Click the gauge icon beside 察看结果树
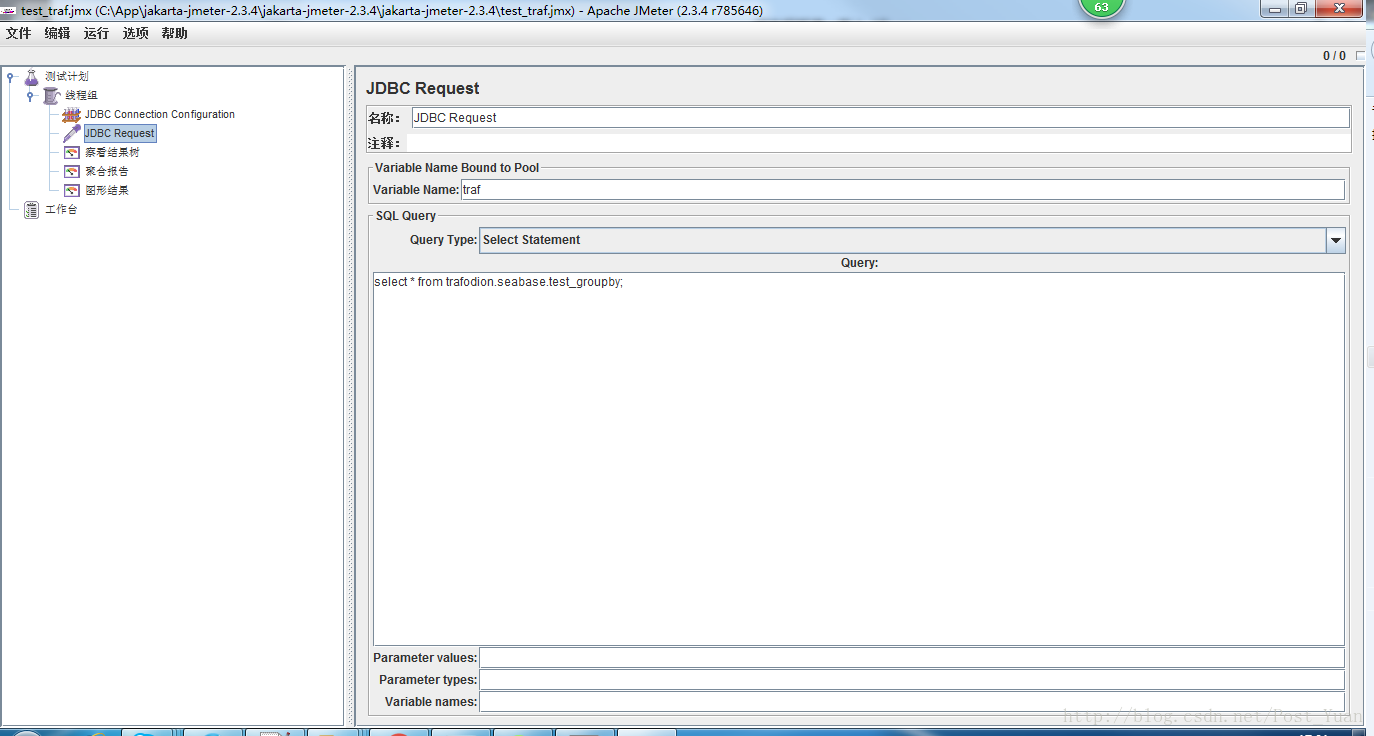The height and width of the screenshot is (736, 1374). coord(71,152)
